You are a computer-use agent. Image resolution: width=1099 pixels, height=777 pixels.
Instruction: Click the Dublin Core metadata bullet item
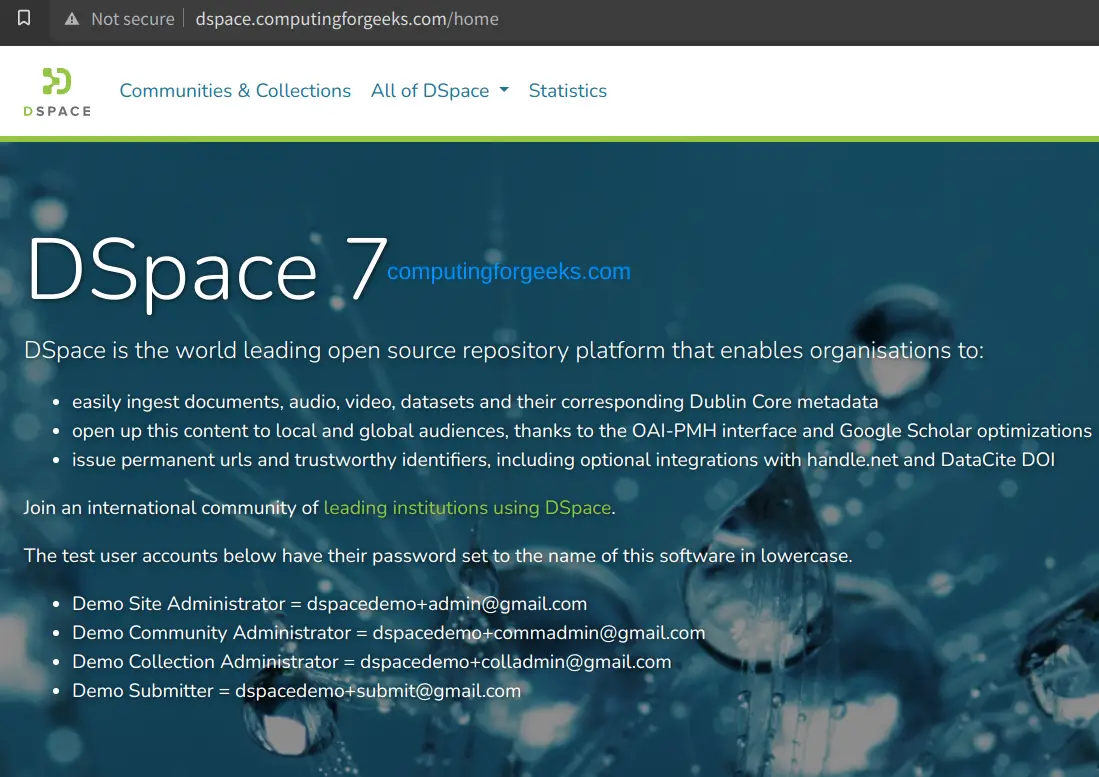click(x=474, y=401)
